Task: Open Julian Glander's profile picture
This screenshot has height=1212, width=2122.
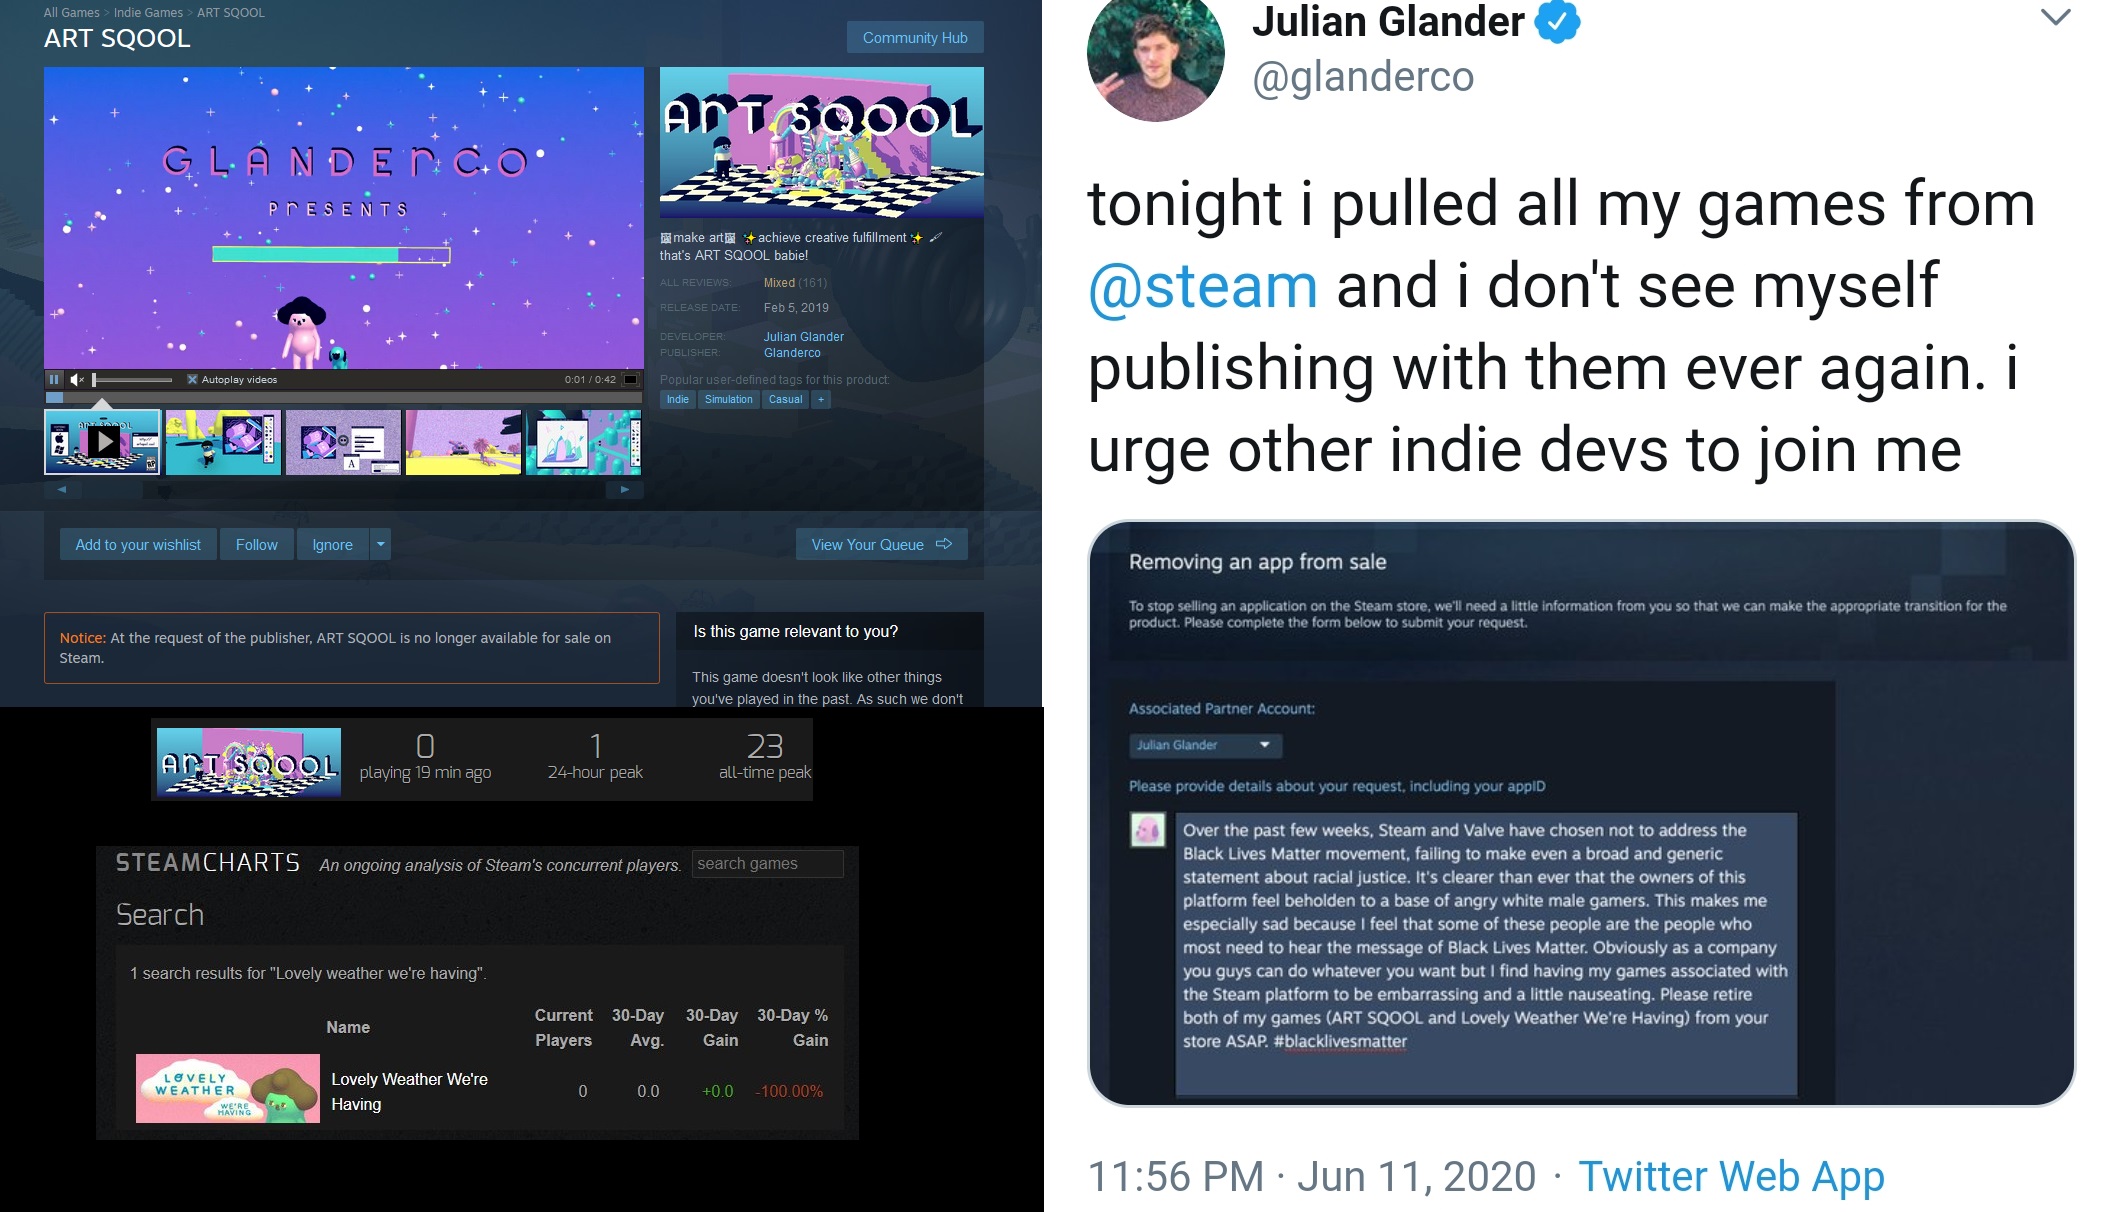Action: (x=1155, y=59)
